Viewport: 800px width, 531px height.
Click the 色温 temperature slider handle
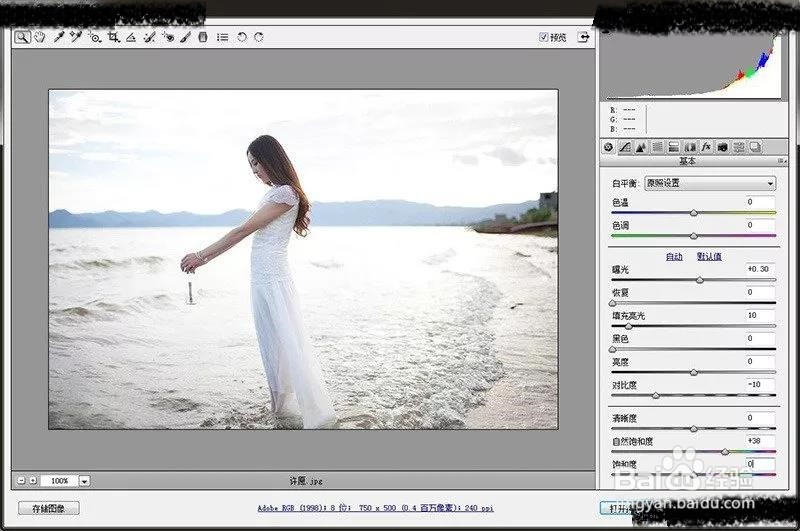pos(694,213)
